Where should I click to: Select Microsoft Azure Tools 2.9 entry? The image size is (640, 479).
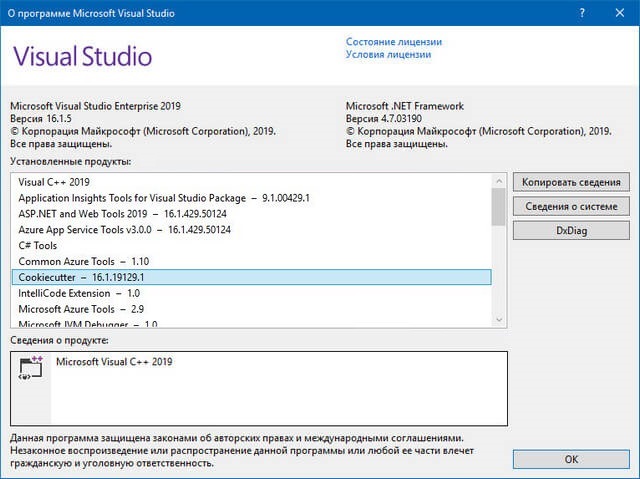click(80, 309)
